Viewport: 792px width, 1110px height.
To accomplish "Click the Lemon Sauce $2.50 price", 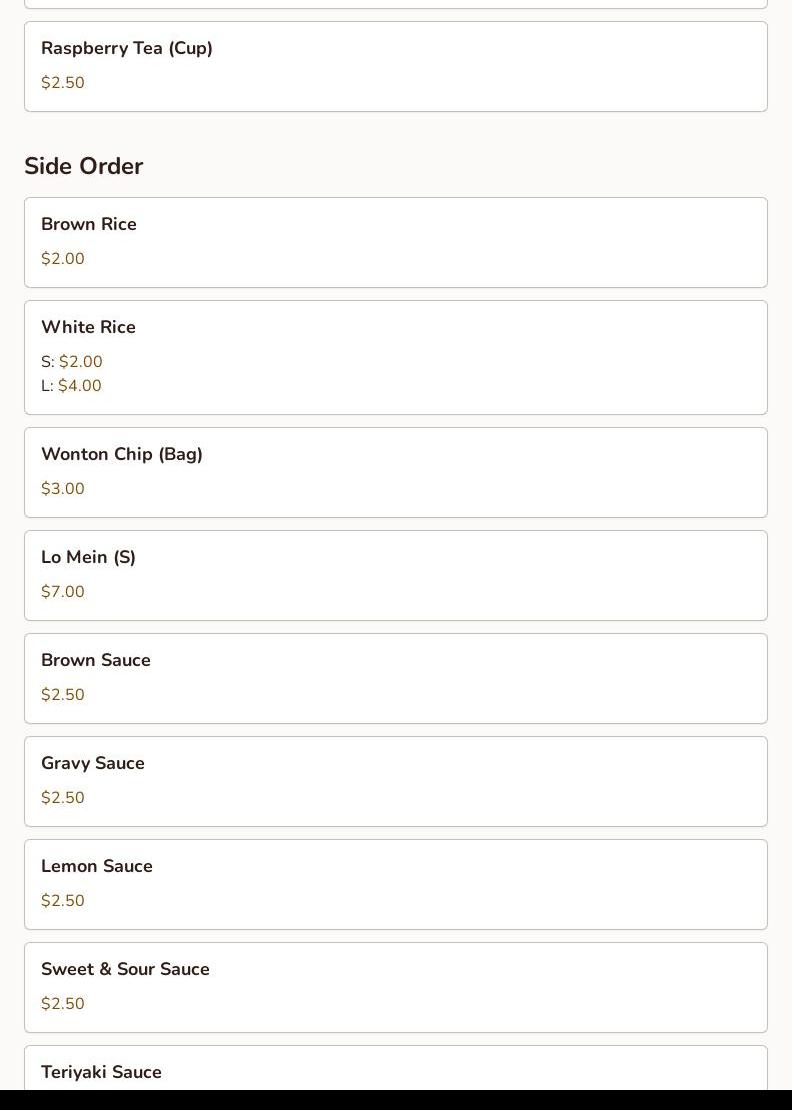I will click(63, 900).
